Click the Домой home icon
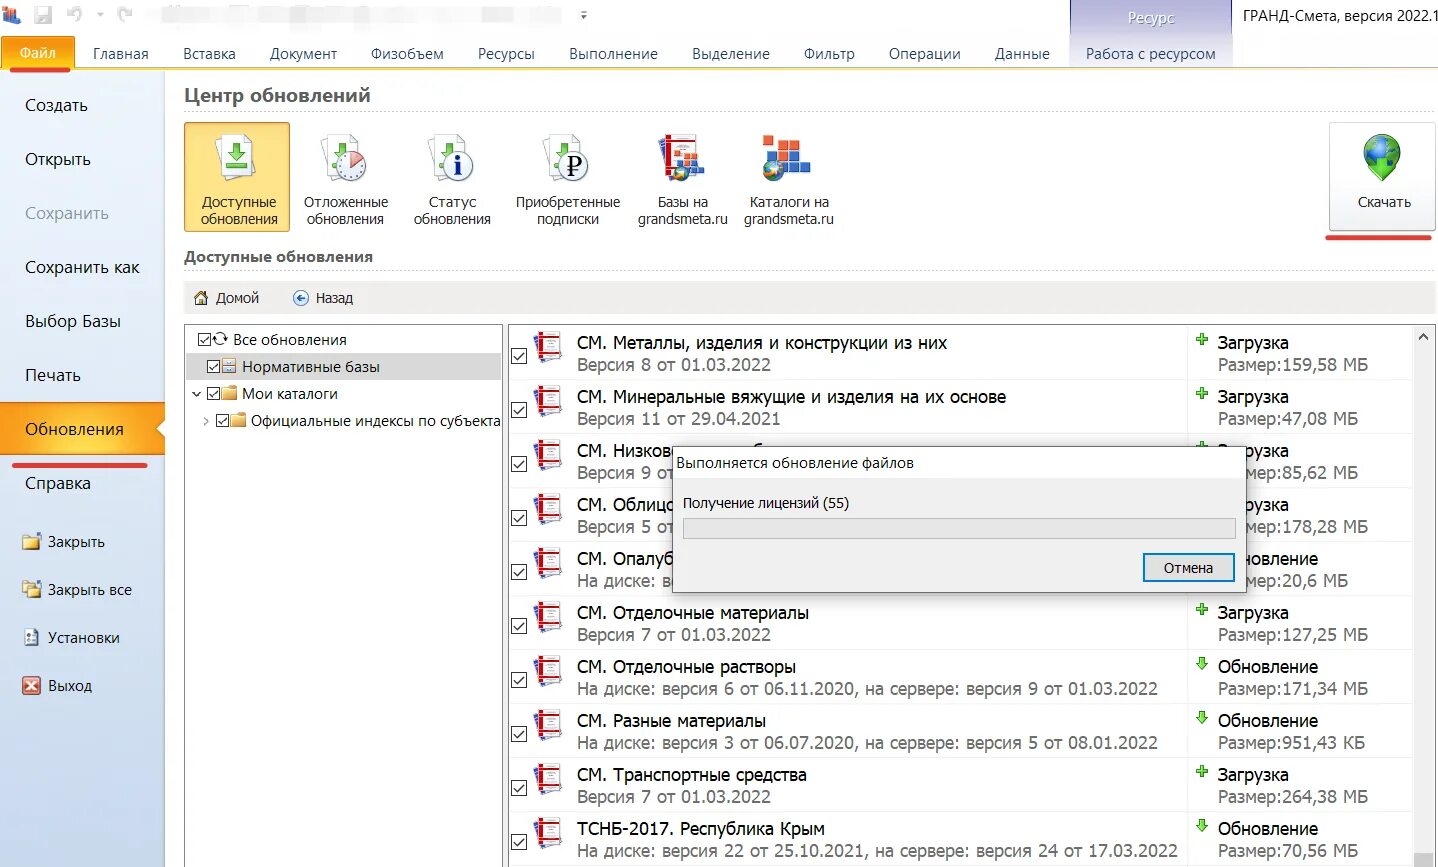The height and width of the screenshot is (867, 1438). pos(201,298)
